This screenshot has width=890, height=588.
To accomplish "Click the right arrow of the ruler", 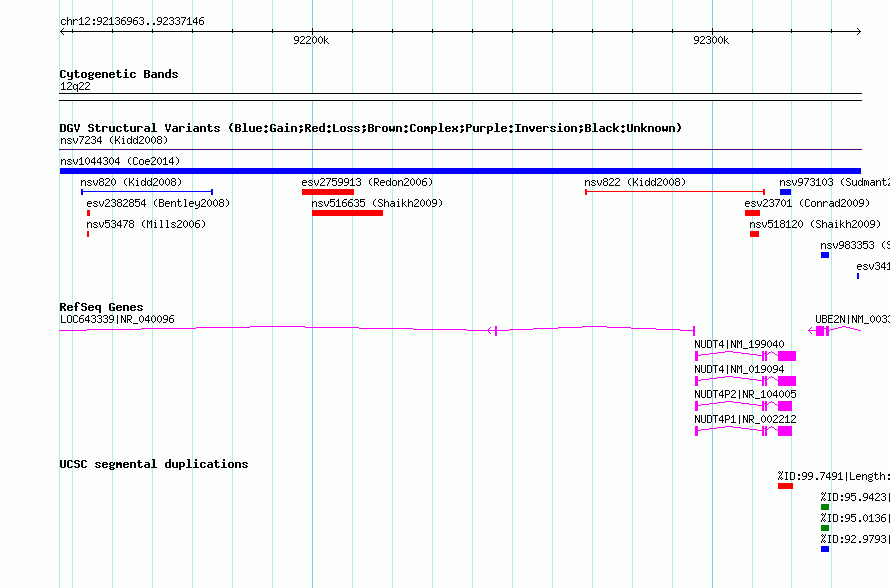I will (x=858, y=31).
